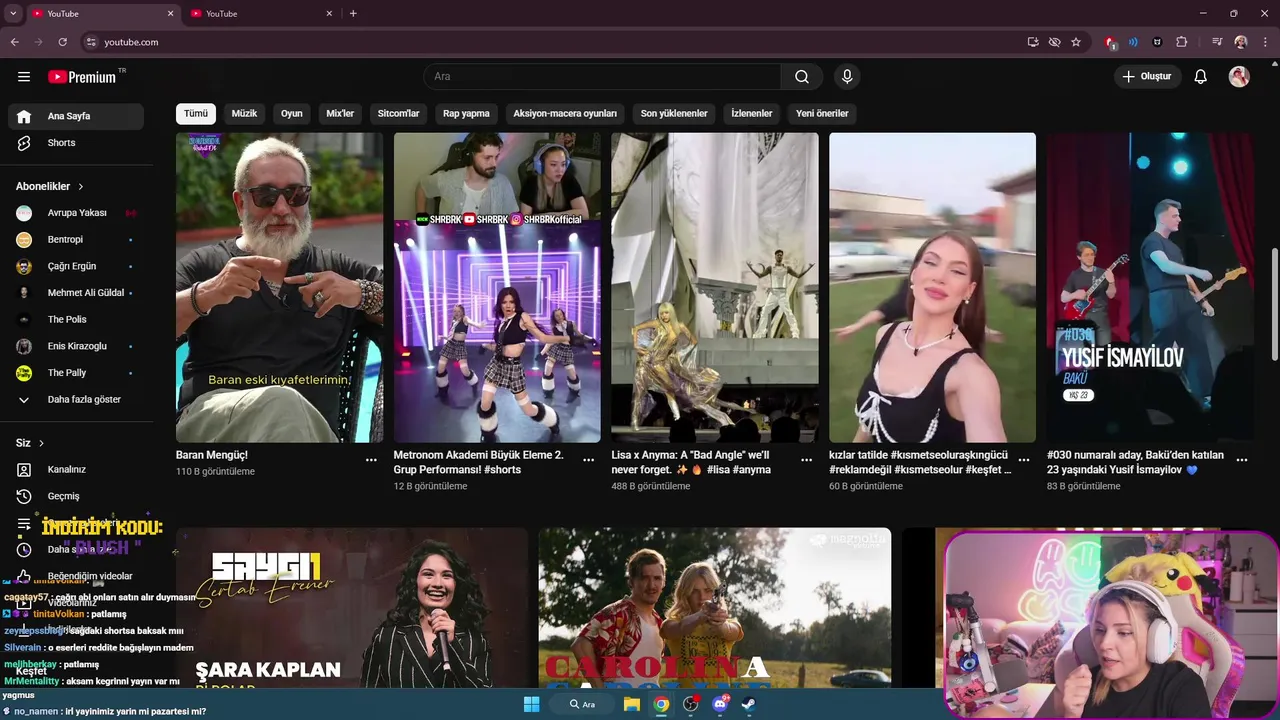
Task: Go to Ana Sayfa in sidebar
Action: (76, 116)
